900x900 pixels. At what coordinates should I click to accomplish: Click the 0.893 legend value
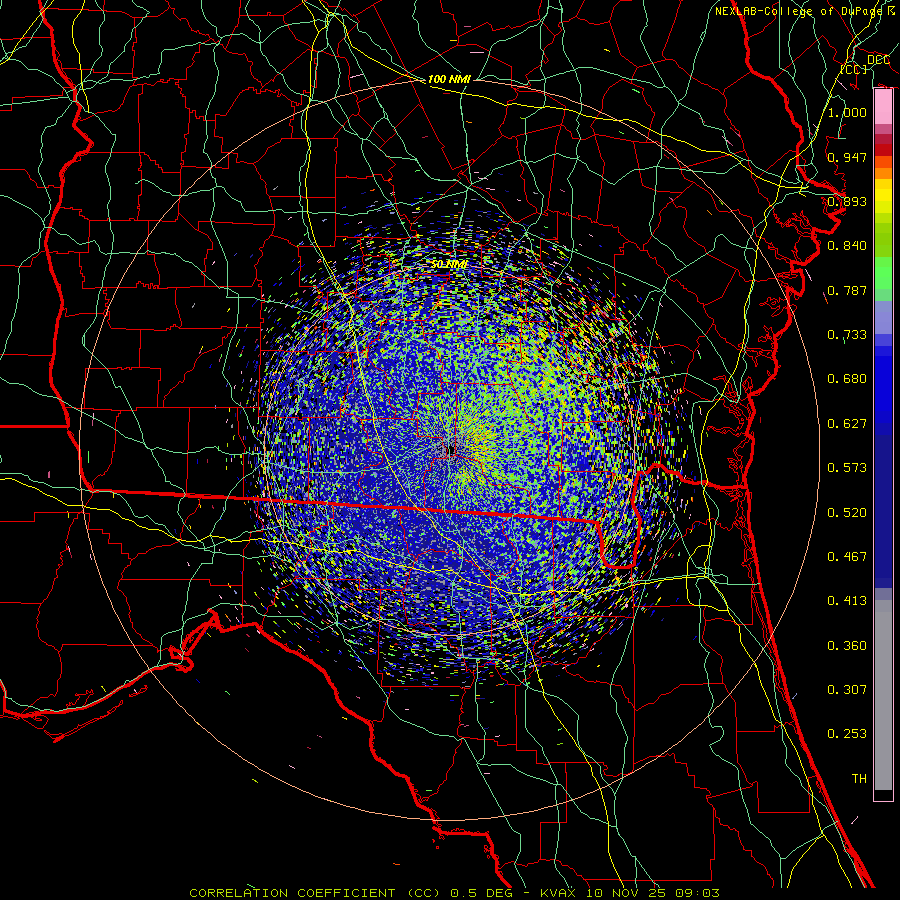[x=847, y=201]
